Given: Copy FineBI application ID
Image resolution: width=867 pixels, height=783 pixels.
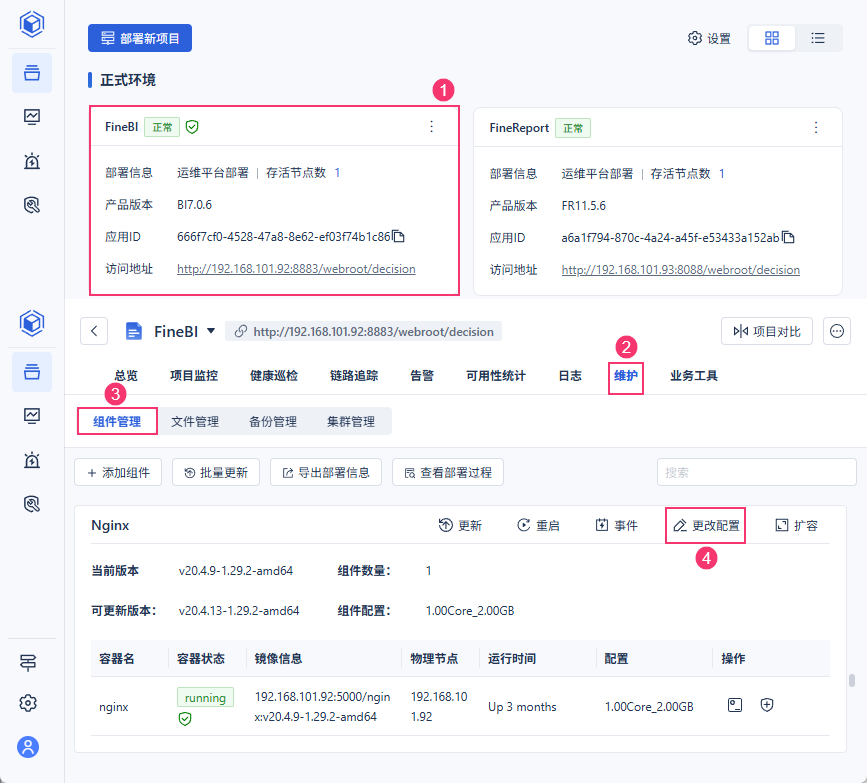Looking at the screenshot, I should pos(399,237).
